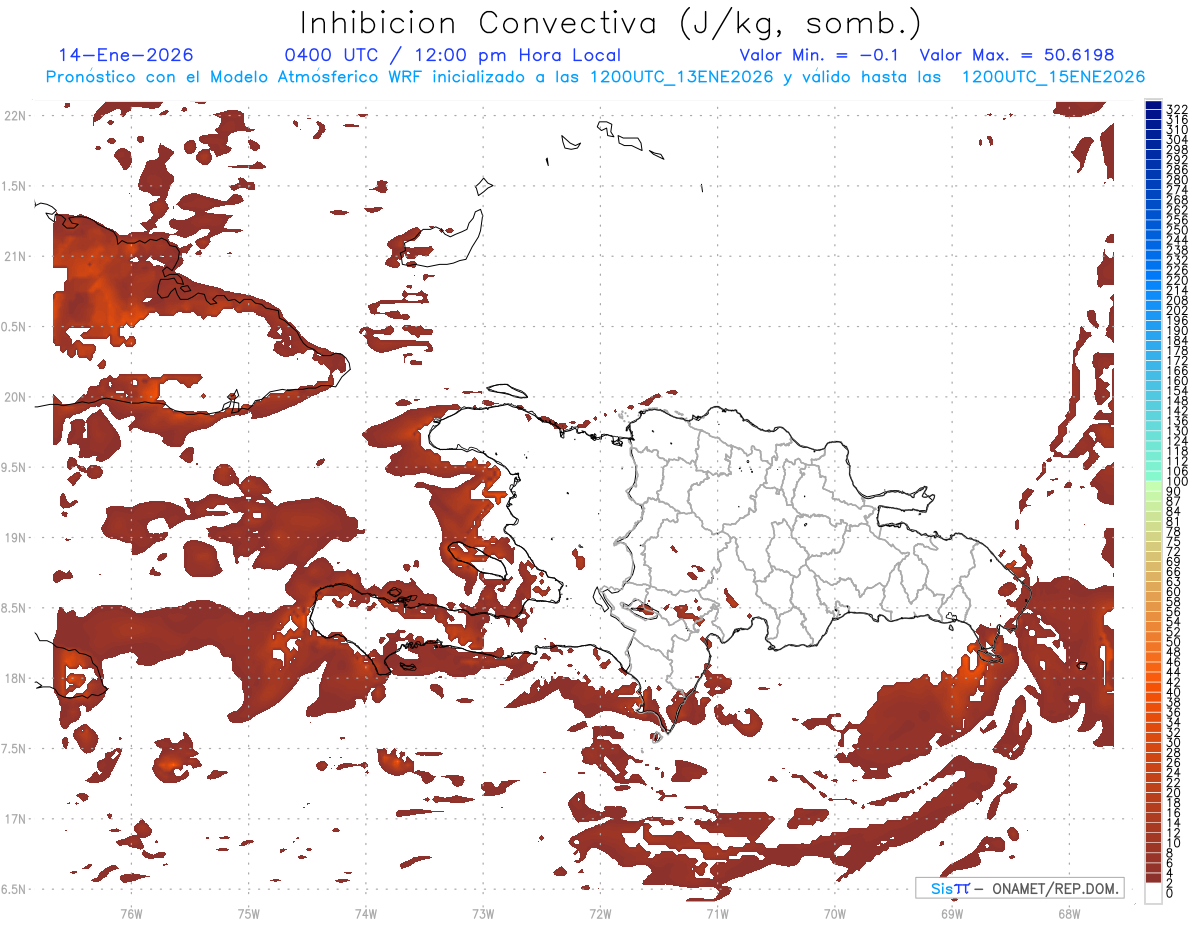Click the "20N" latitude label

pyautogui.click(x=14, y=397)
